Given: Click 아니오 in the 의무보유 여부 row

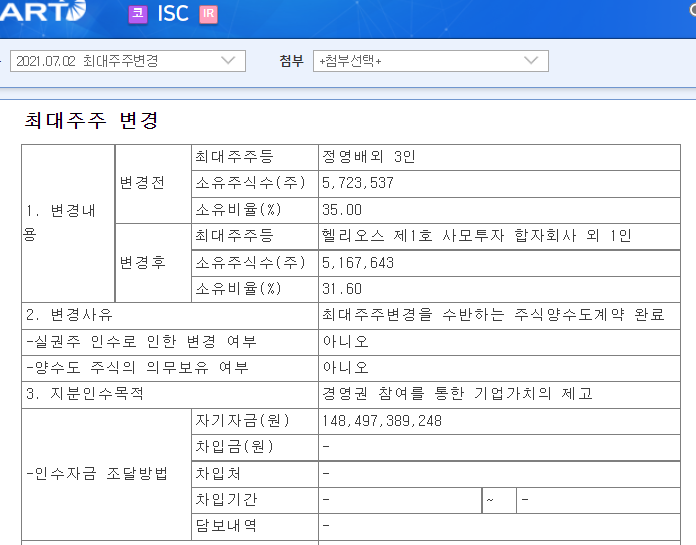Looking at the screenshot, I should 345,367.
